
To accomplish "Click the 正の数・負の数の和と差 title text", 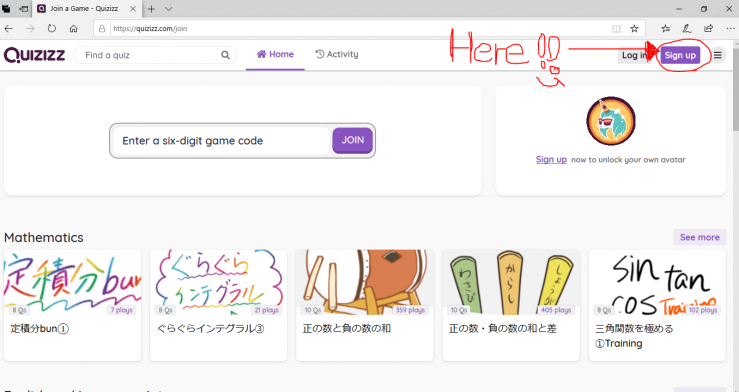I will tap(502, 328).
